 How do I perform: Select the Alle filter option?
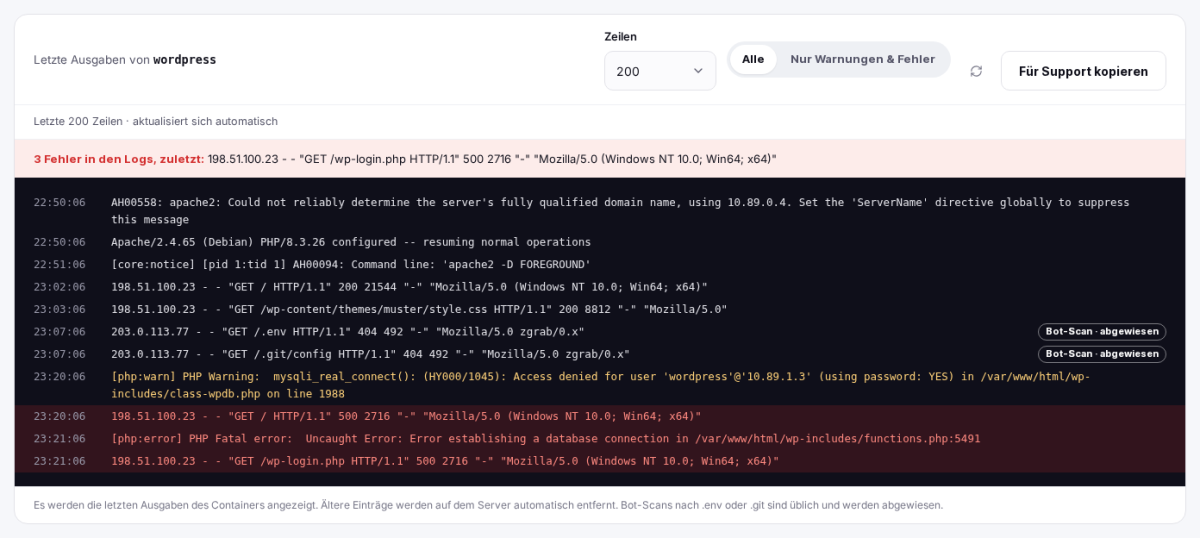pyautogui.click(x=753, y=59)
